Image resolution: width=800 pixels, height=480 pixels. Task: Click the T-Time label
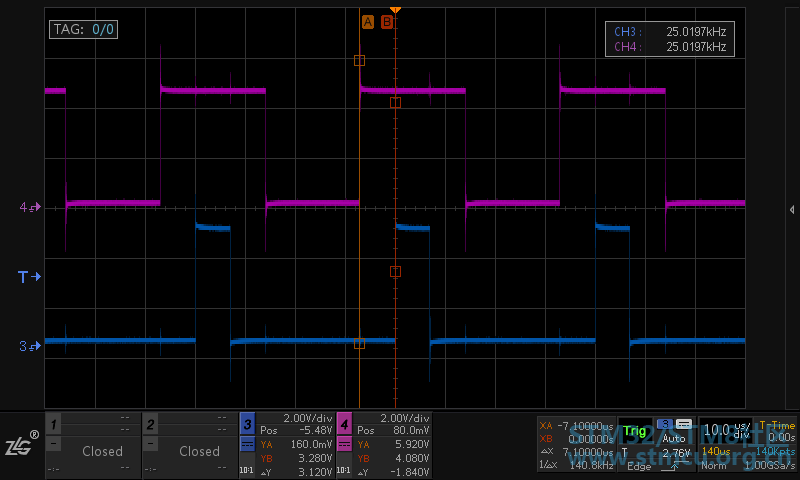click(x=777, y=425)
